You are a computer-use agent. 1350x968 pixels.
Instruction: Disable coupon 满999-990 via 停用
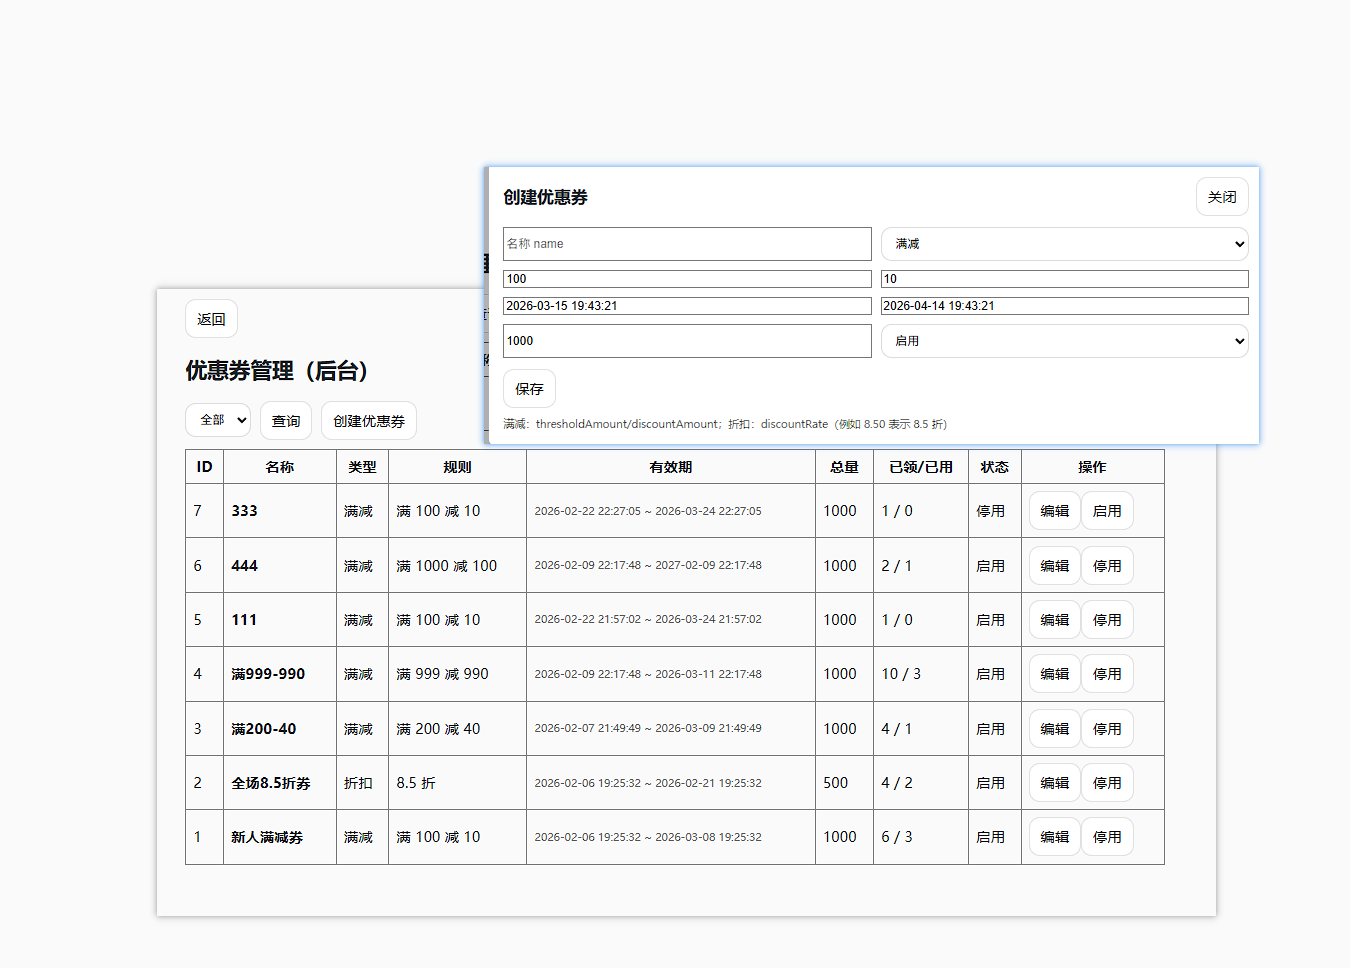coord(1107,674)
